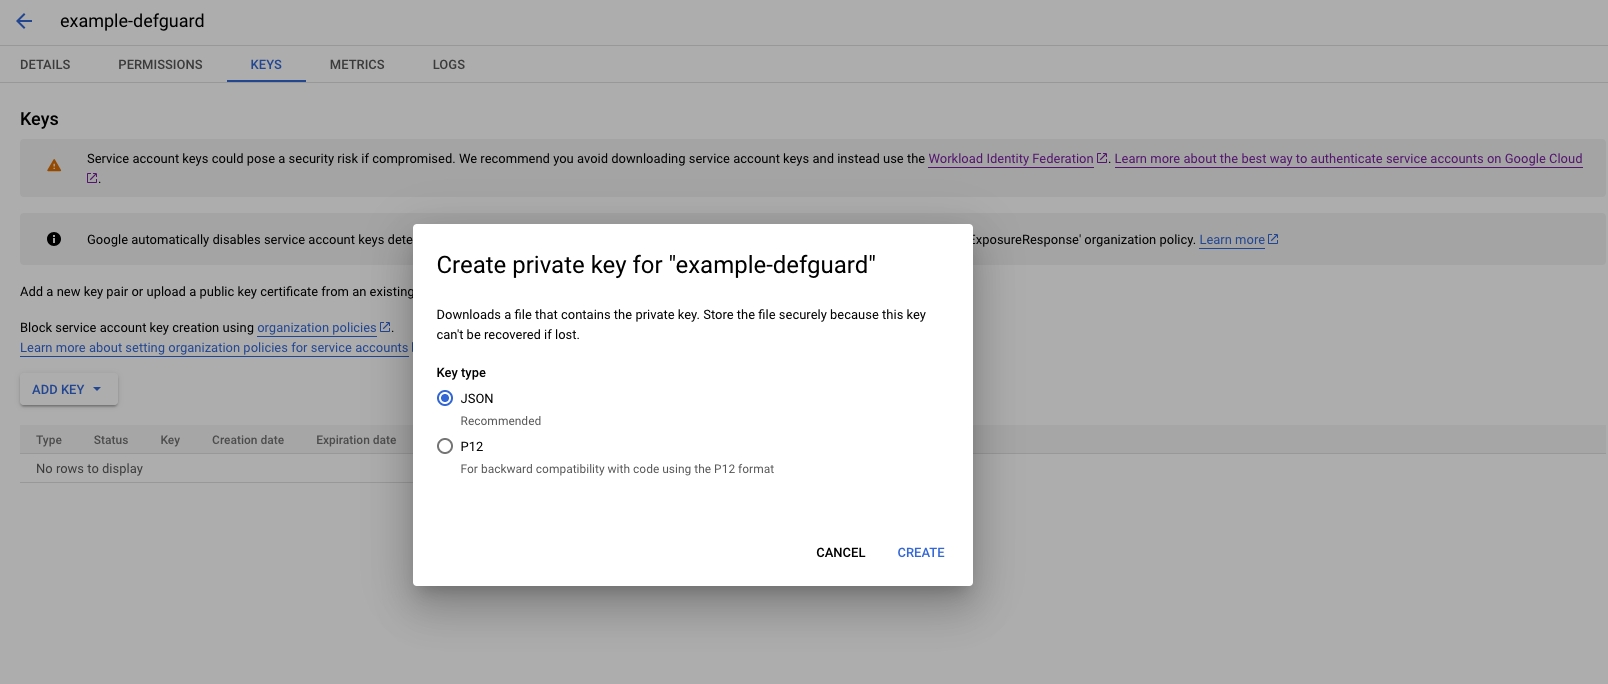The width and height of the screenshot is (1608, 684).
Task: Select the P12 key type option
Action: point(445,446)
